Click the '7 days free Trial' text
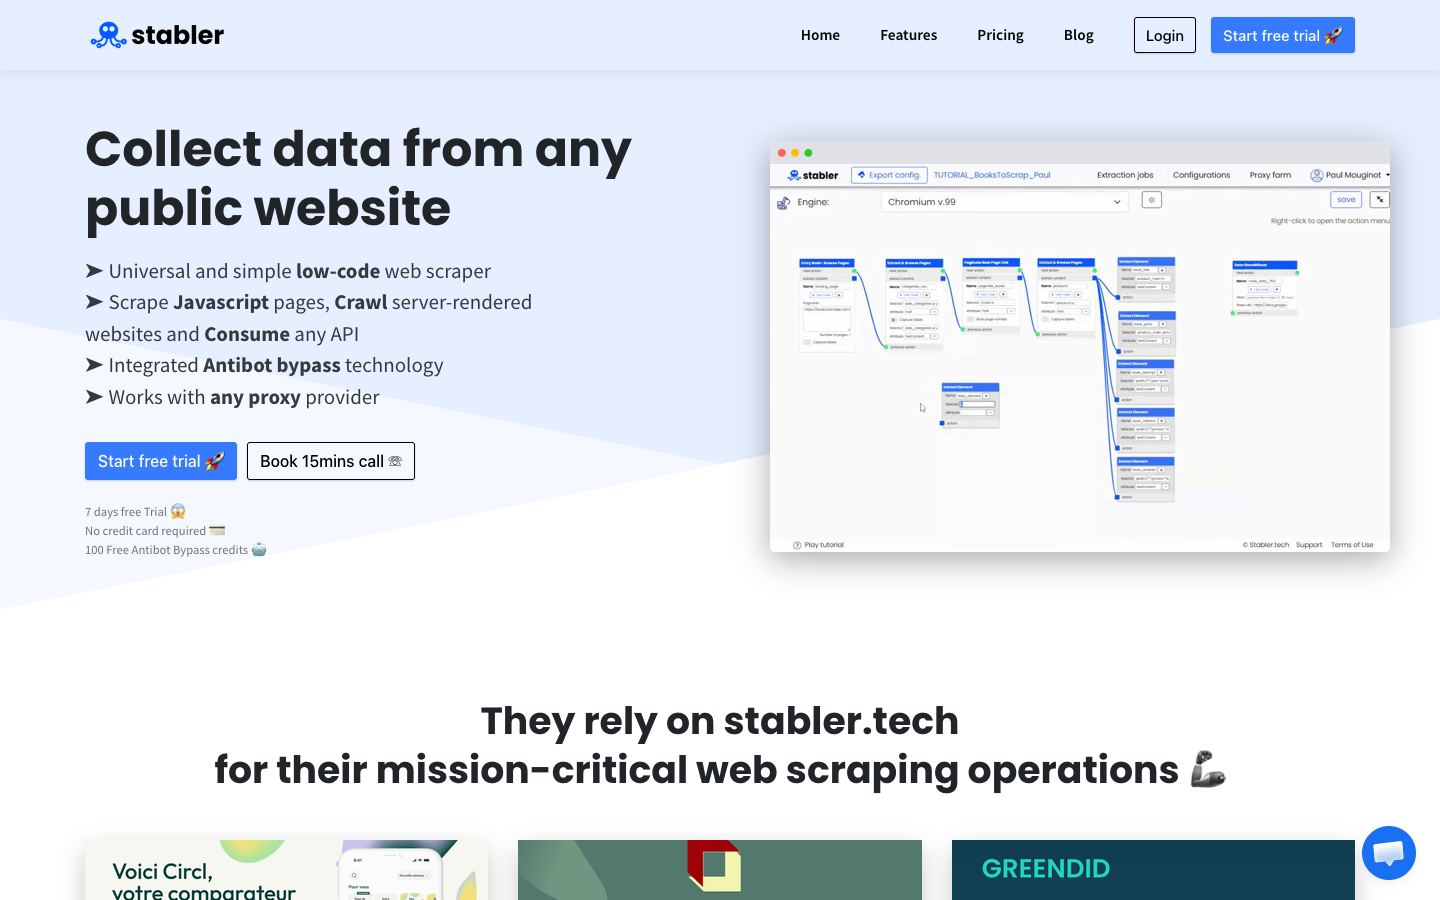This screenshot has width=1440, height=900. tap(126, 512)
